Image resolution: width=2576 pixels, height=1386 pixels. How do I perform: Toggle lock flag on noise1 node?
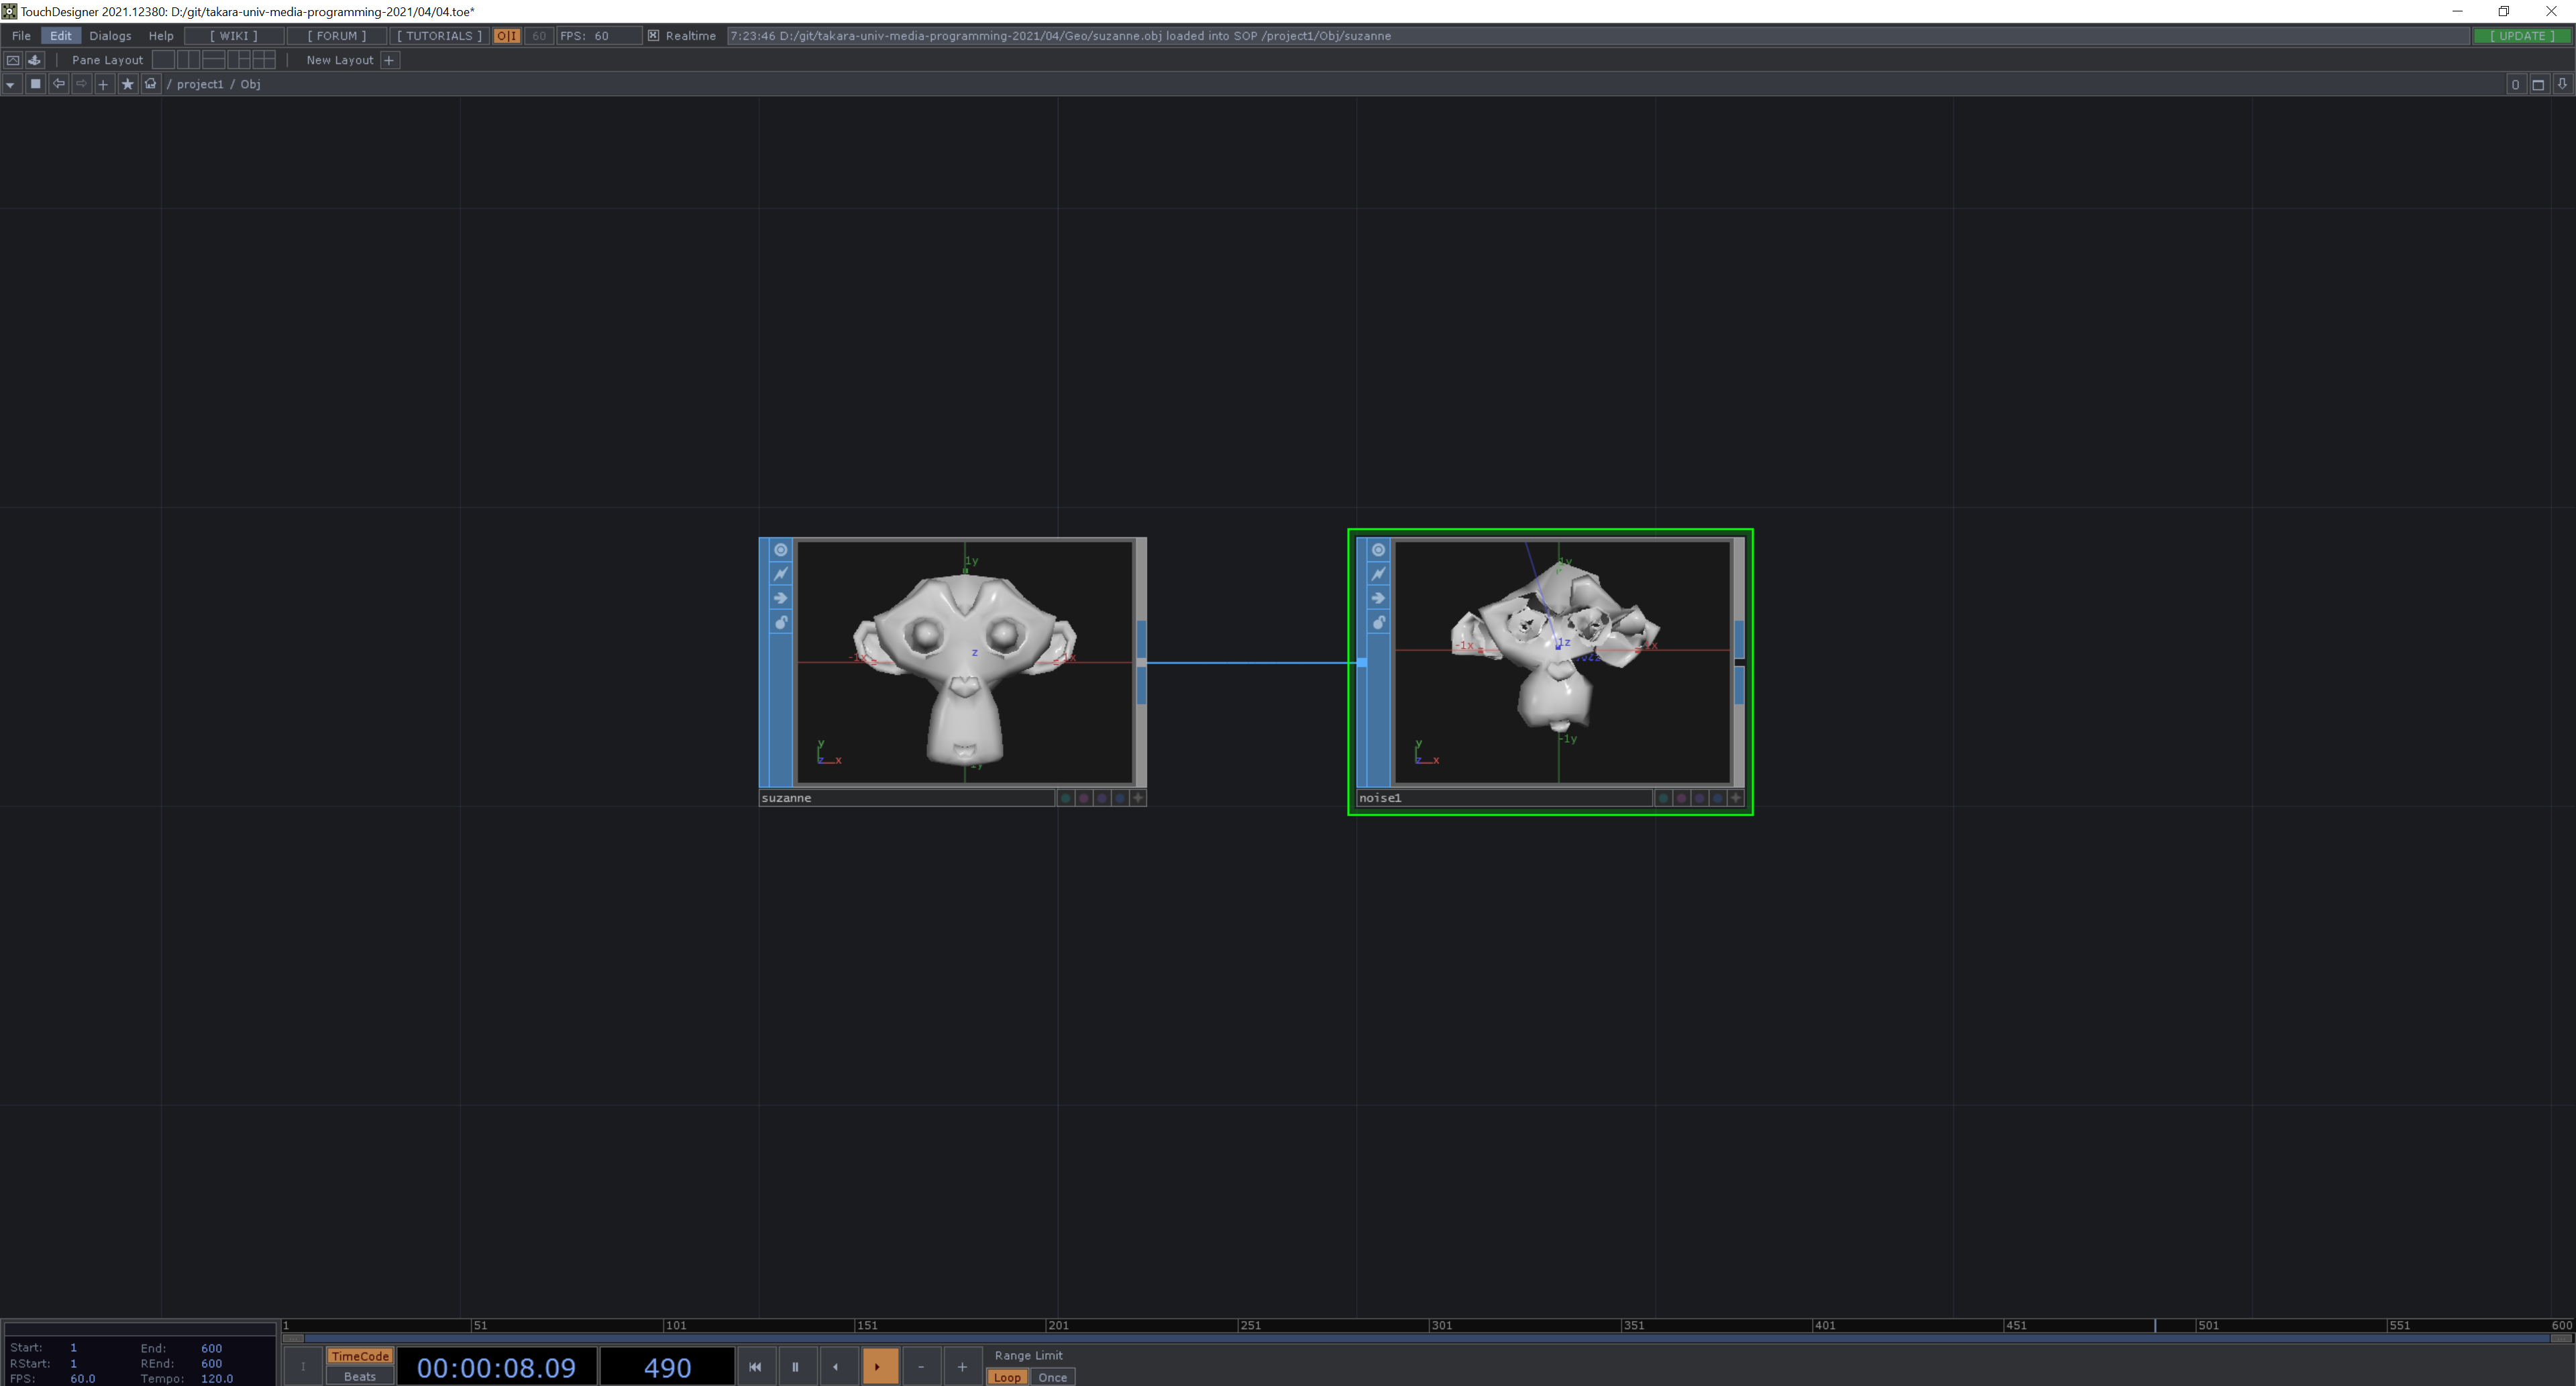pyautogui.click(x=1378, y=622)
